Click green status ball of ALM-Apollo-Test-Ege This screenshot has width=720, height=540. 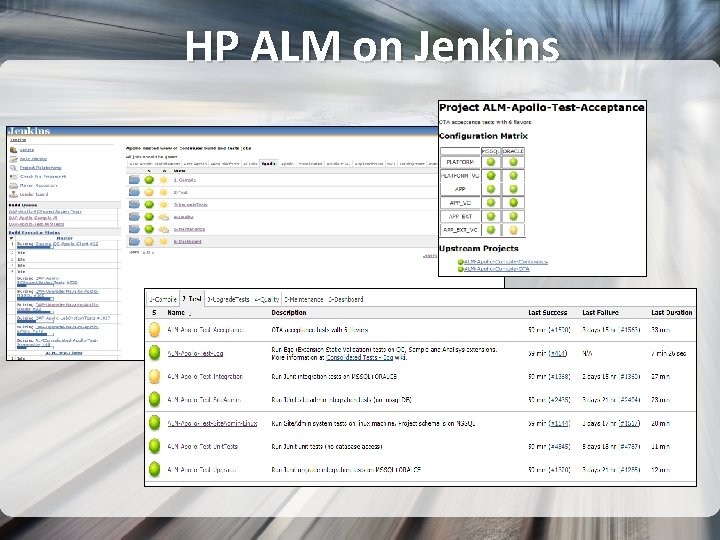(x=155, y=353)
